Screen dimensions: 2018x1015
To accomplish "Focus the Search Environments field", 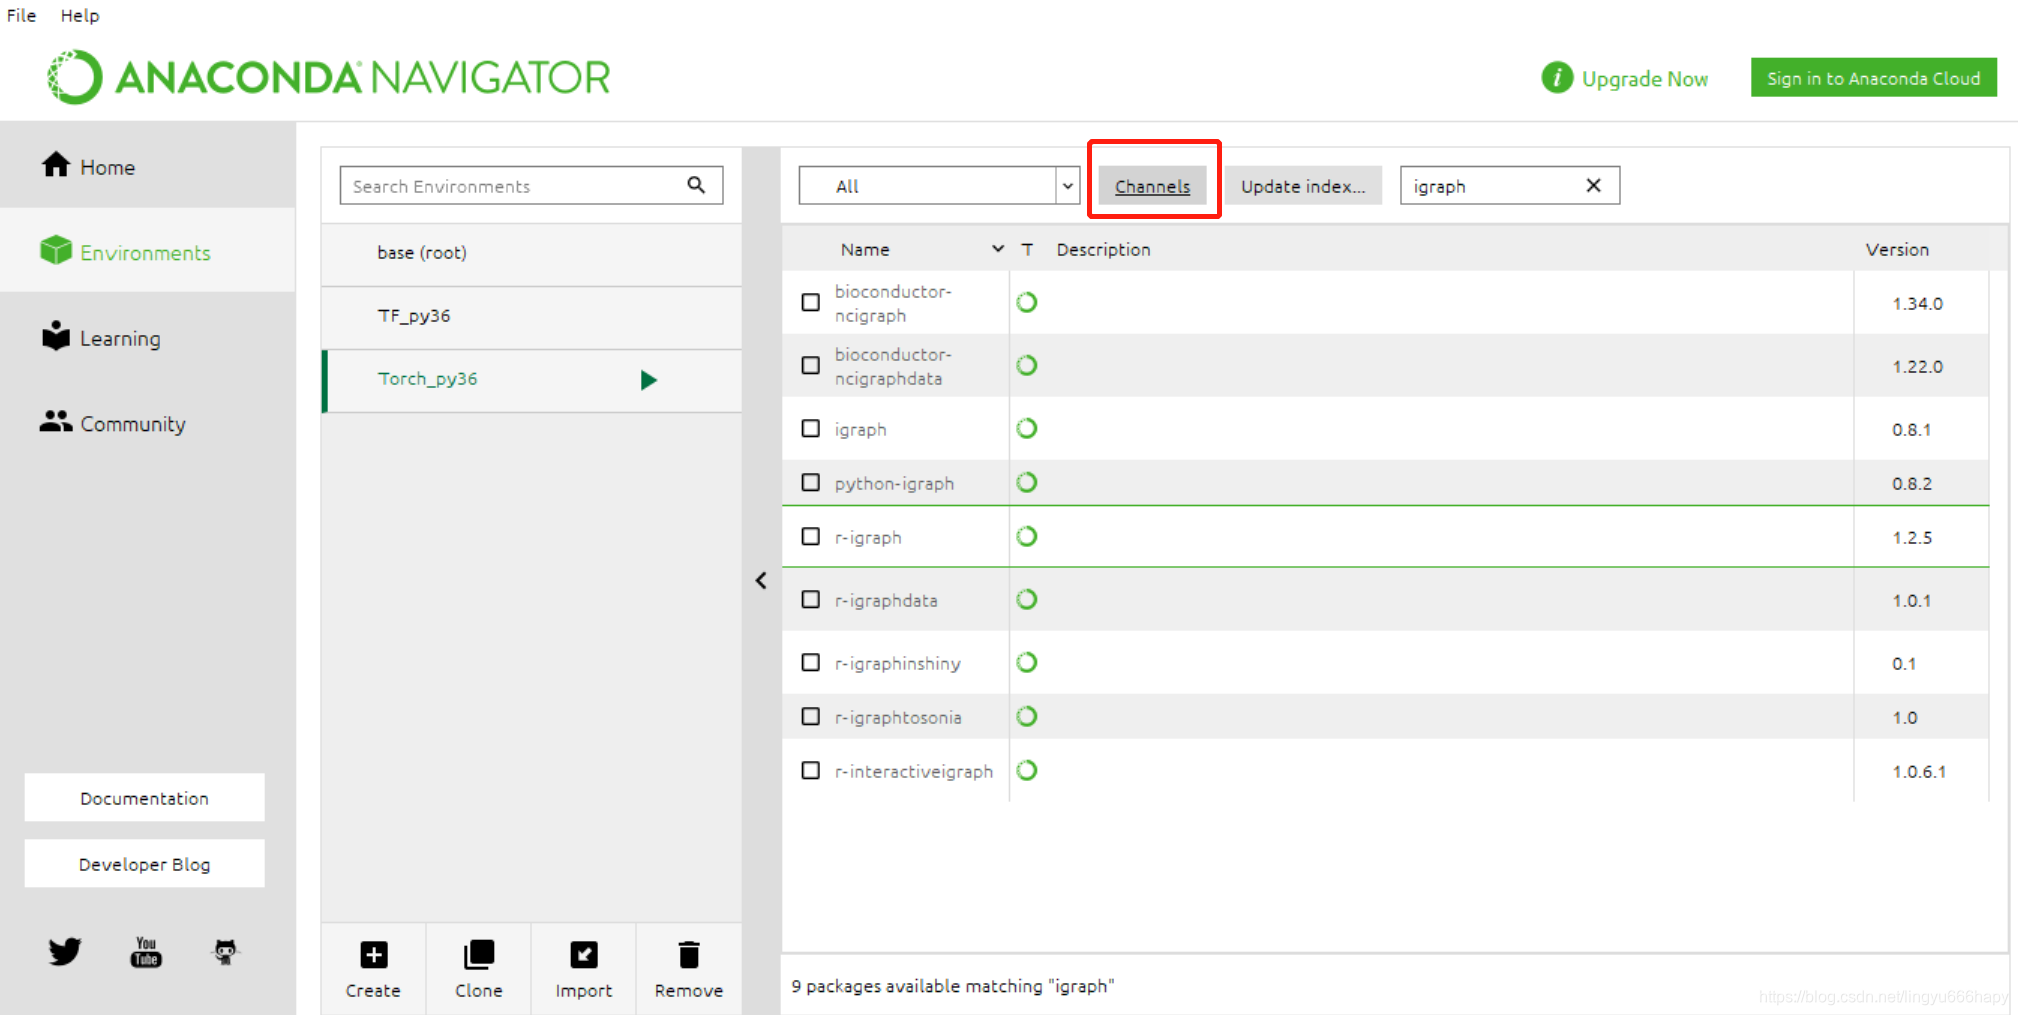I will pyautogui.click(x=531, y=186).
